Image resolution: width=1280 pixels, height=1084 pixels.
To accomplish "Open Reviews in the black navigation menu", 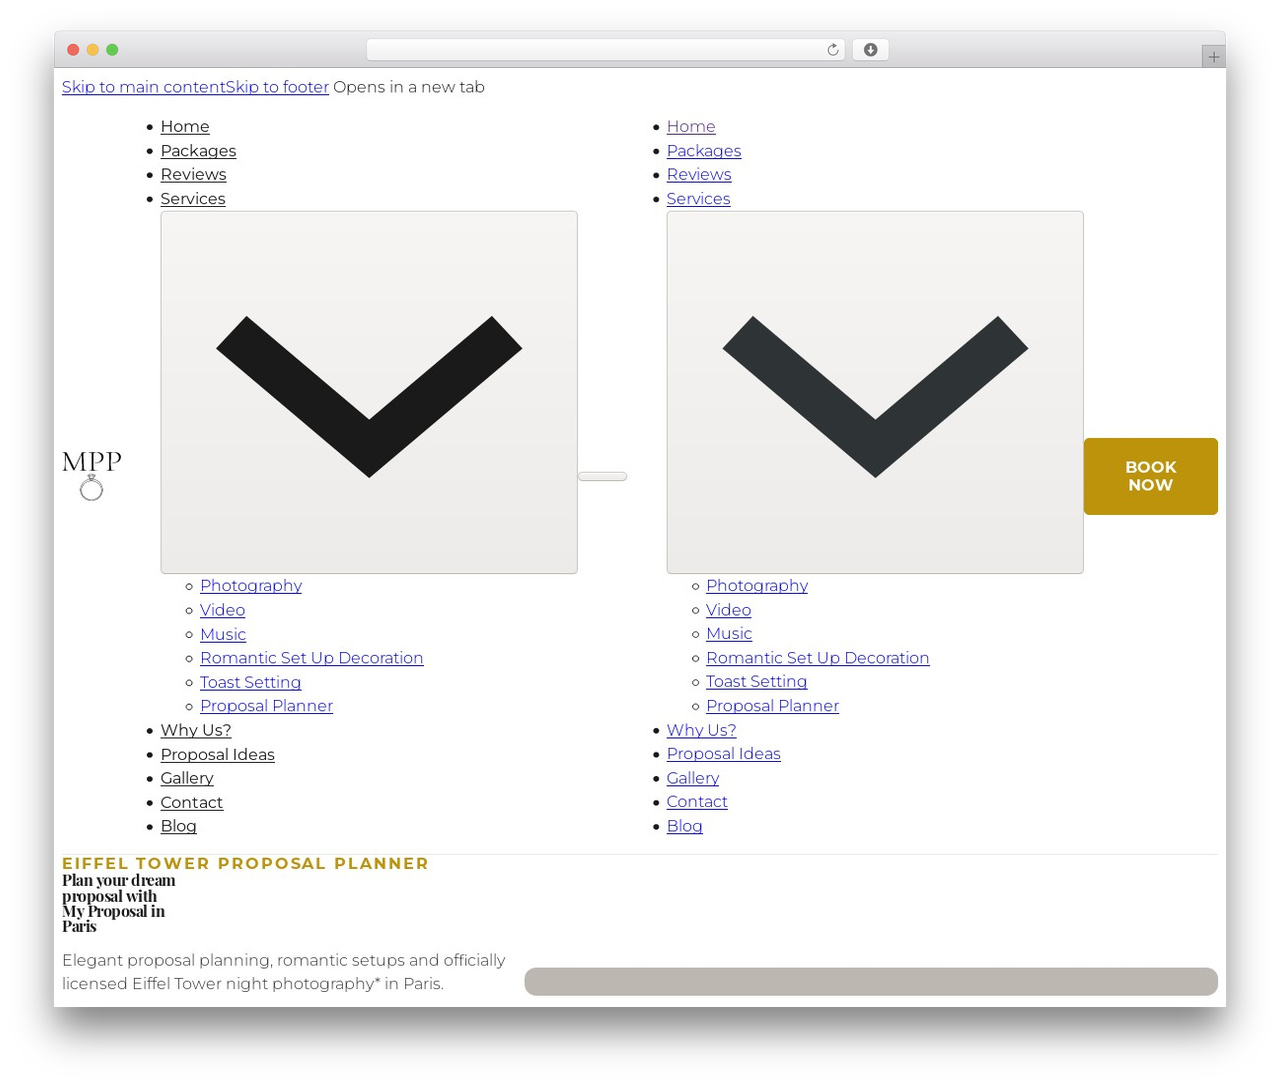I will tap(193, 174).
